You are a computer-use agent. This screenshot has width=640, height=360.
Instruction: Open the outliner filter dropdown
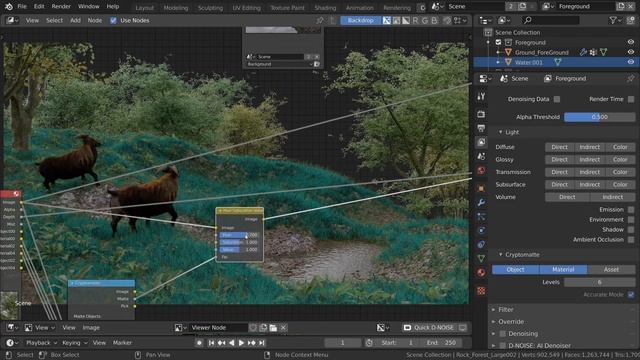coord(616,20)
